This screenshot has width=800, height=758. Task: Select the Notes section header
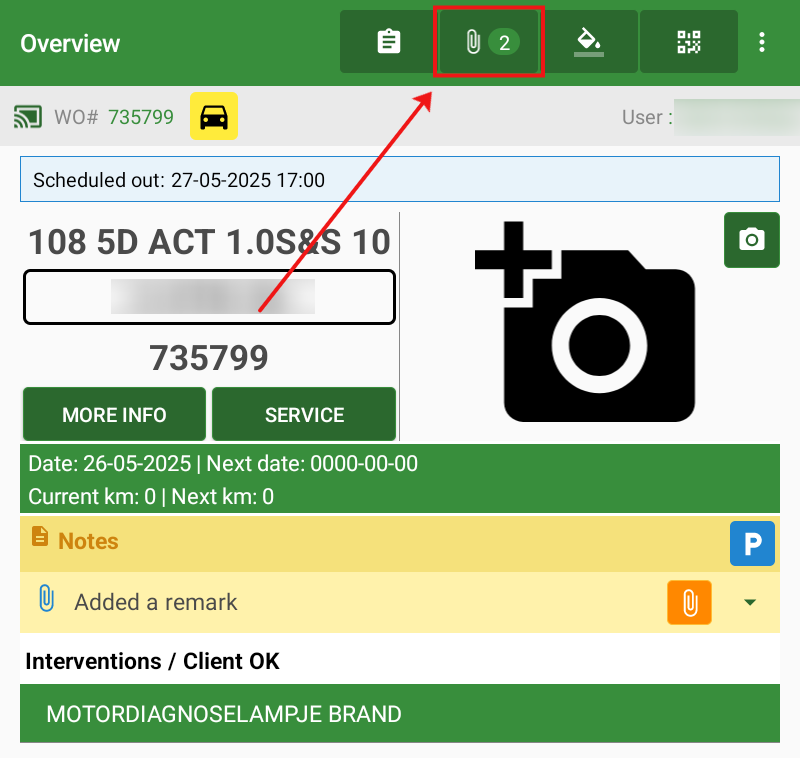click(x=88, y=541)
